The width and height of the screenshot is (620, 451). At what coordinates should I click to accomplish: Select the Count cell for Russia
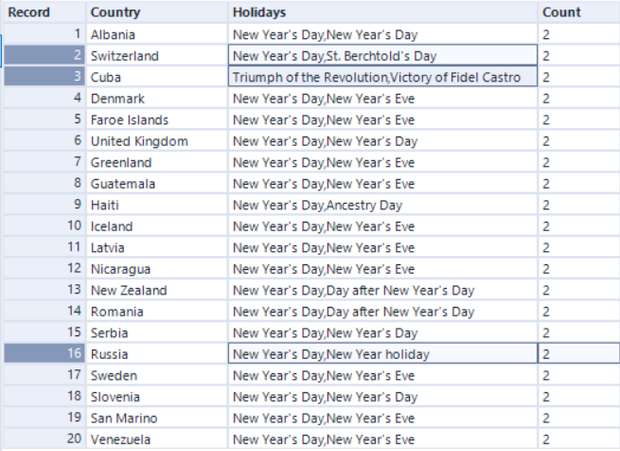click(x=578, y=354)
